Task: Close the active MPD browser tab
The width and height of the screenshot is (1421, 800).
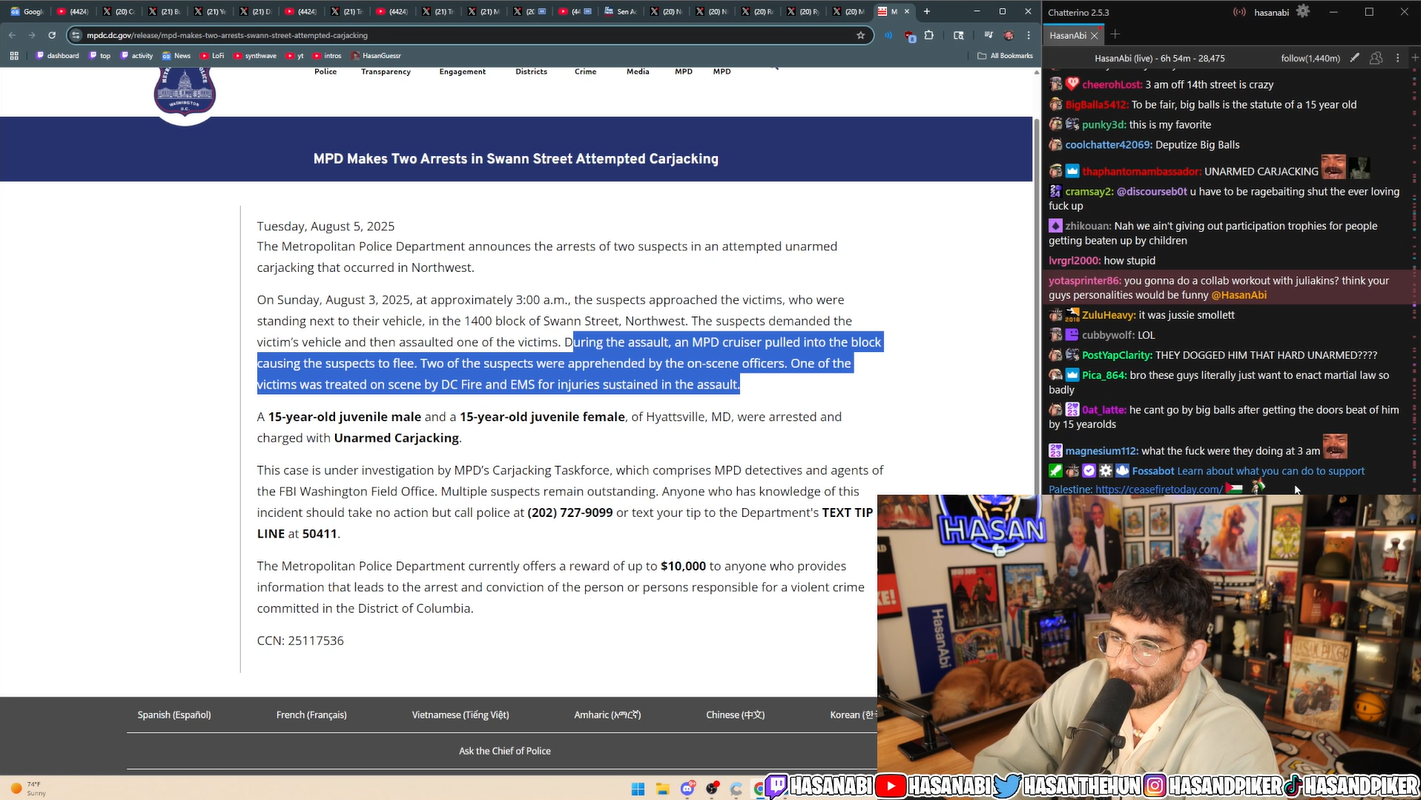Action: click(909, 11)
